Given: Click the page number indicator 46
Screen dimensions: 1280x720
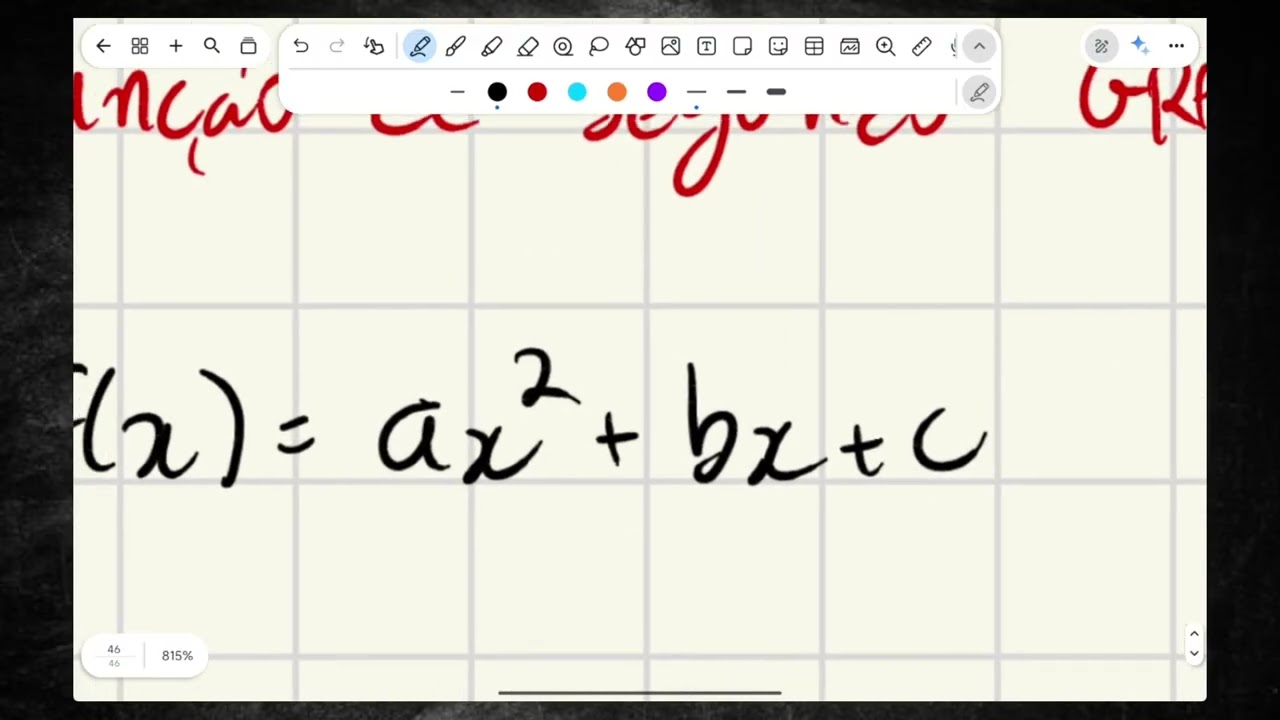Looking at the screenshot, I should 114,656.
